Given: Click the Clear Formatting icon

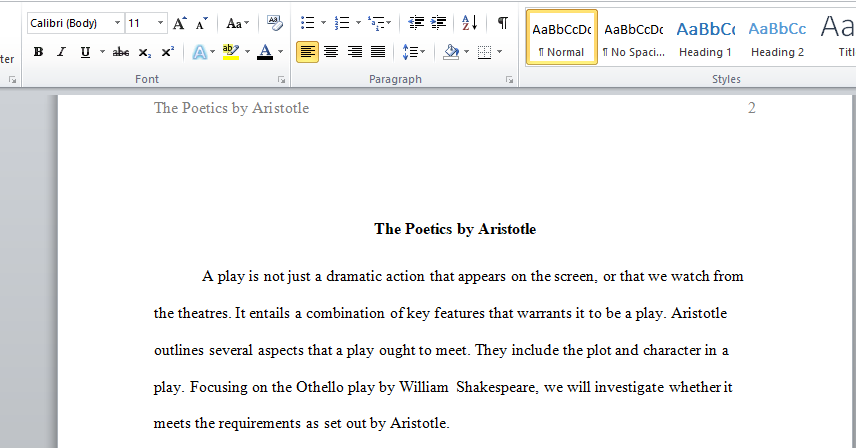Looking at the screenshot, I should 274,23.
